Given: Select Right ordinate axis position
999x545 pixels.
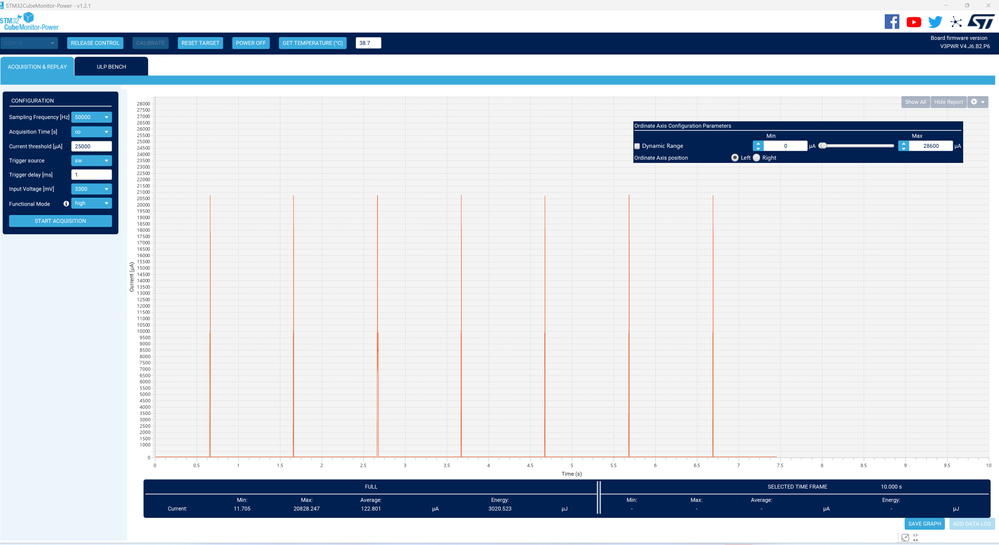Looking at the screenshot, I should tap(756, 157).
